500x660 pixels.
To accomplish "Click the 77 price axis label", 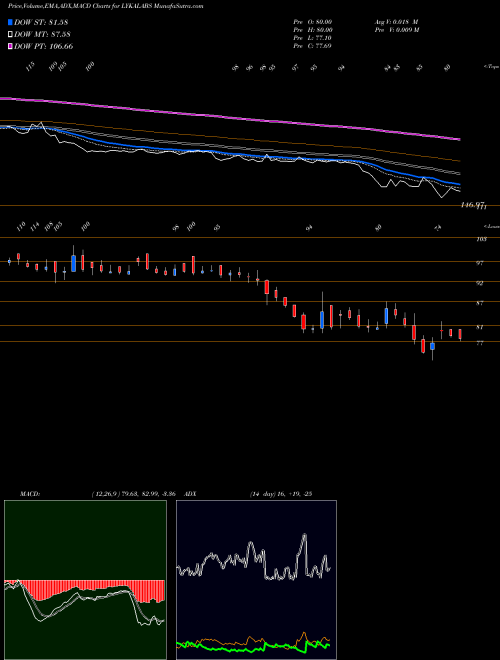I will pyautogui.click(x=479, y=343).
